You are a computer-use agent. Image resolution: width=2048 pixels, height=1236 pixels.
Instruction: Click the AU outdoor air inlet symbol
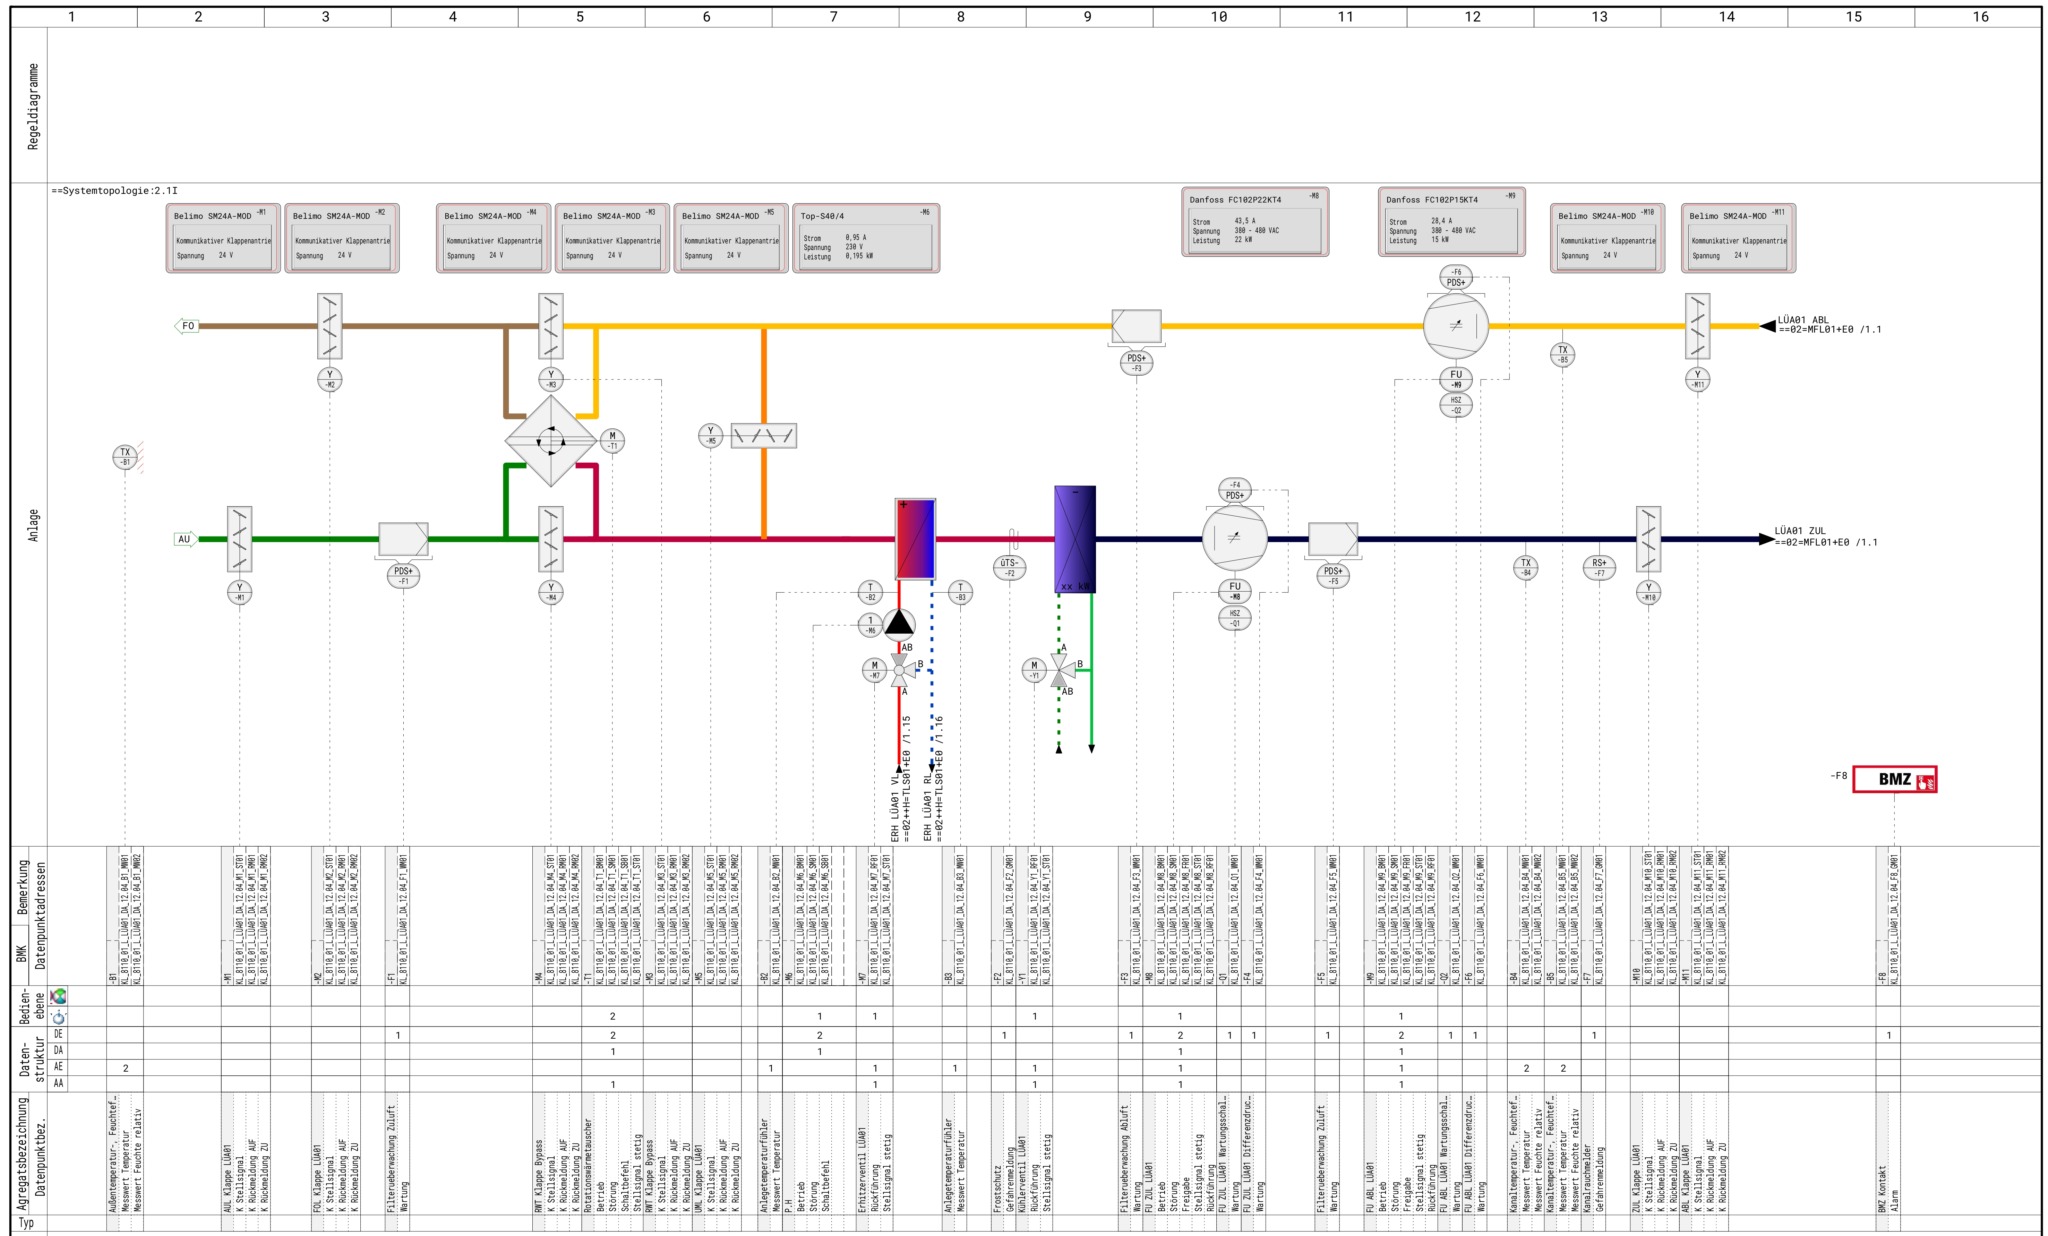(x=186, y=539)
